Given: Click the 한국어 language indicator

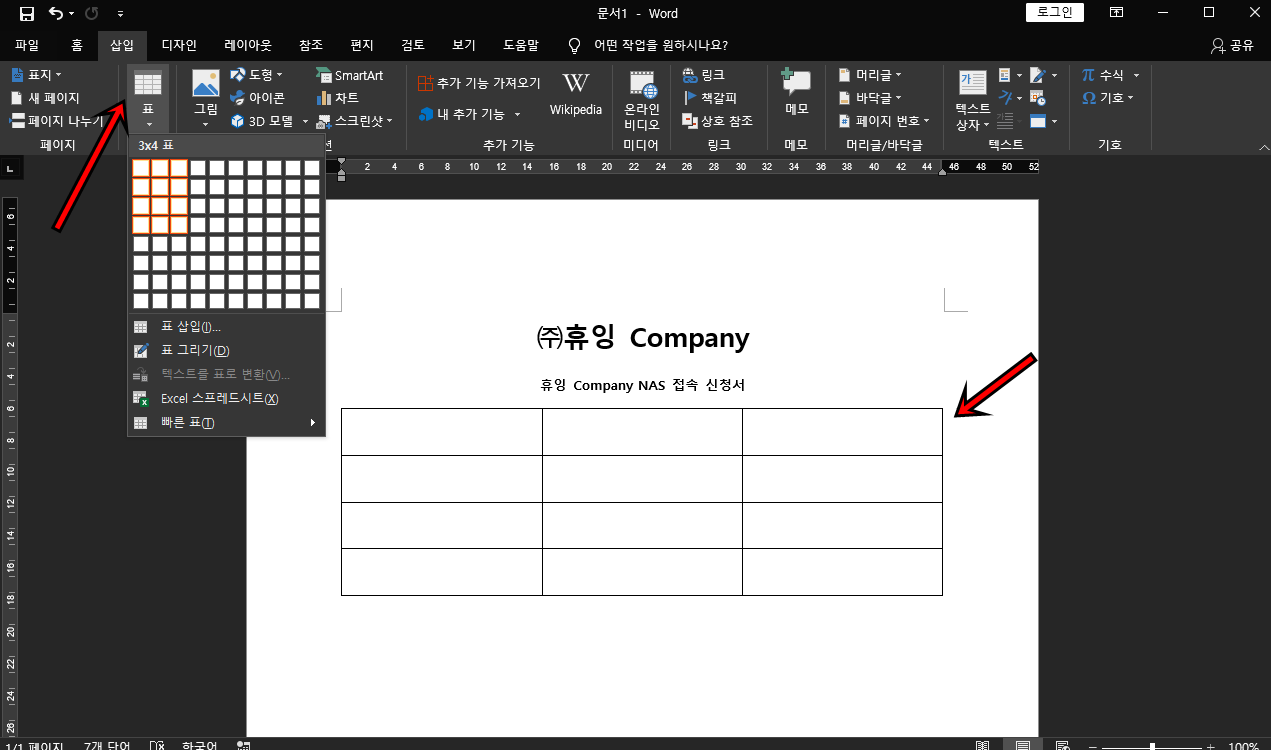Looking at the screenshot, I should click(199, 746).
